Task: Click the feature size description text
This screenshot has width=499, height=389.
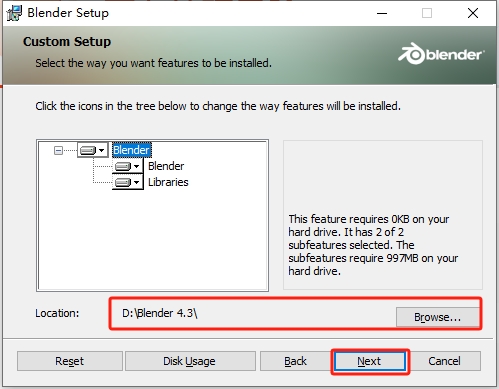Action: (x=373, y=245)
